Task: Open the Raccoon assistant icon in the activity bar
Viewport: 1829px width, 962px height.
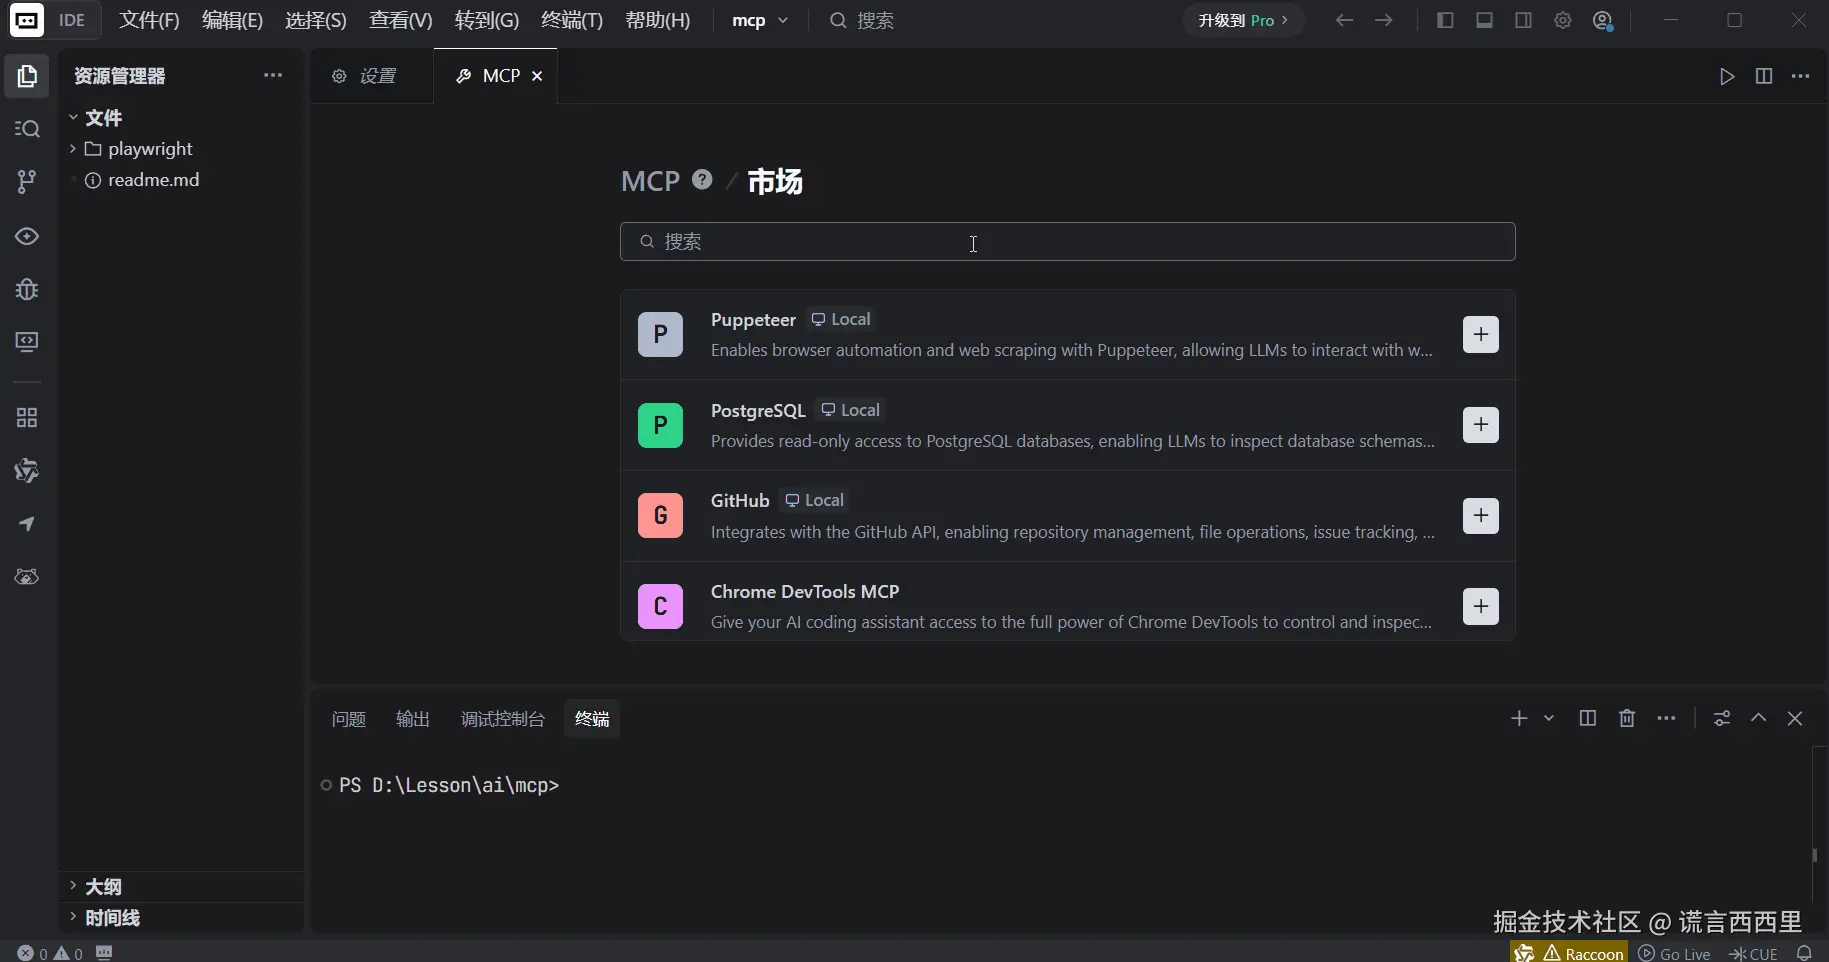Action: [x=27, y=471]
